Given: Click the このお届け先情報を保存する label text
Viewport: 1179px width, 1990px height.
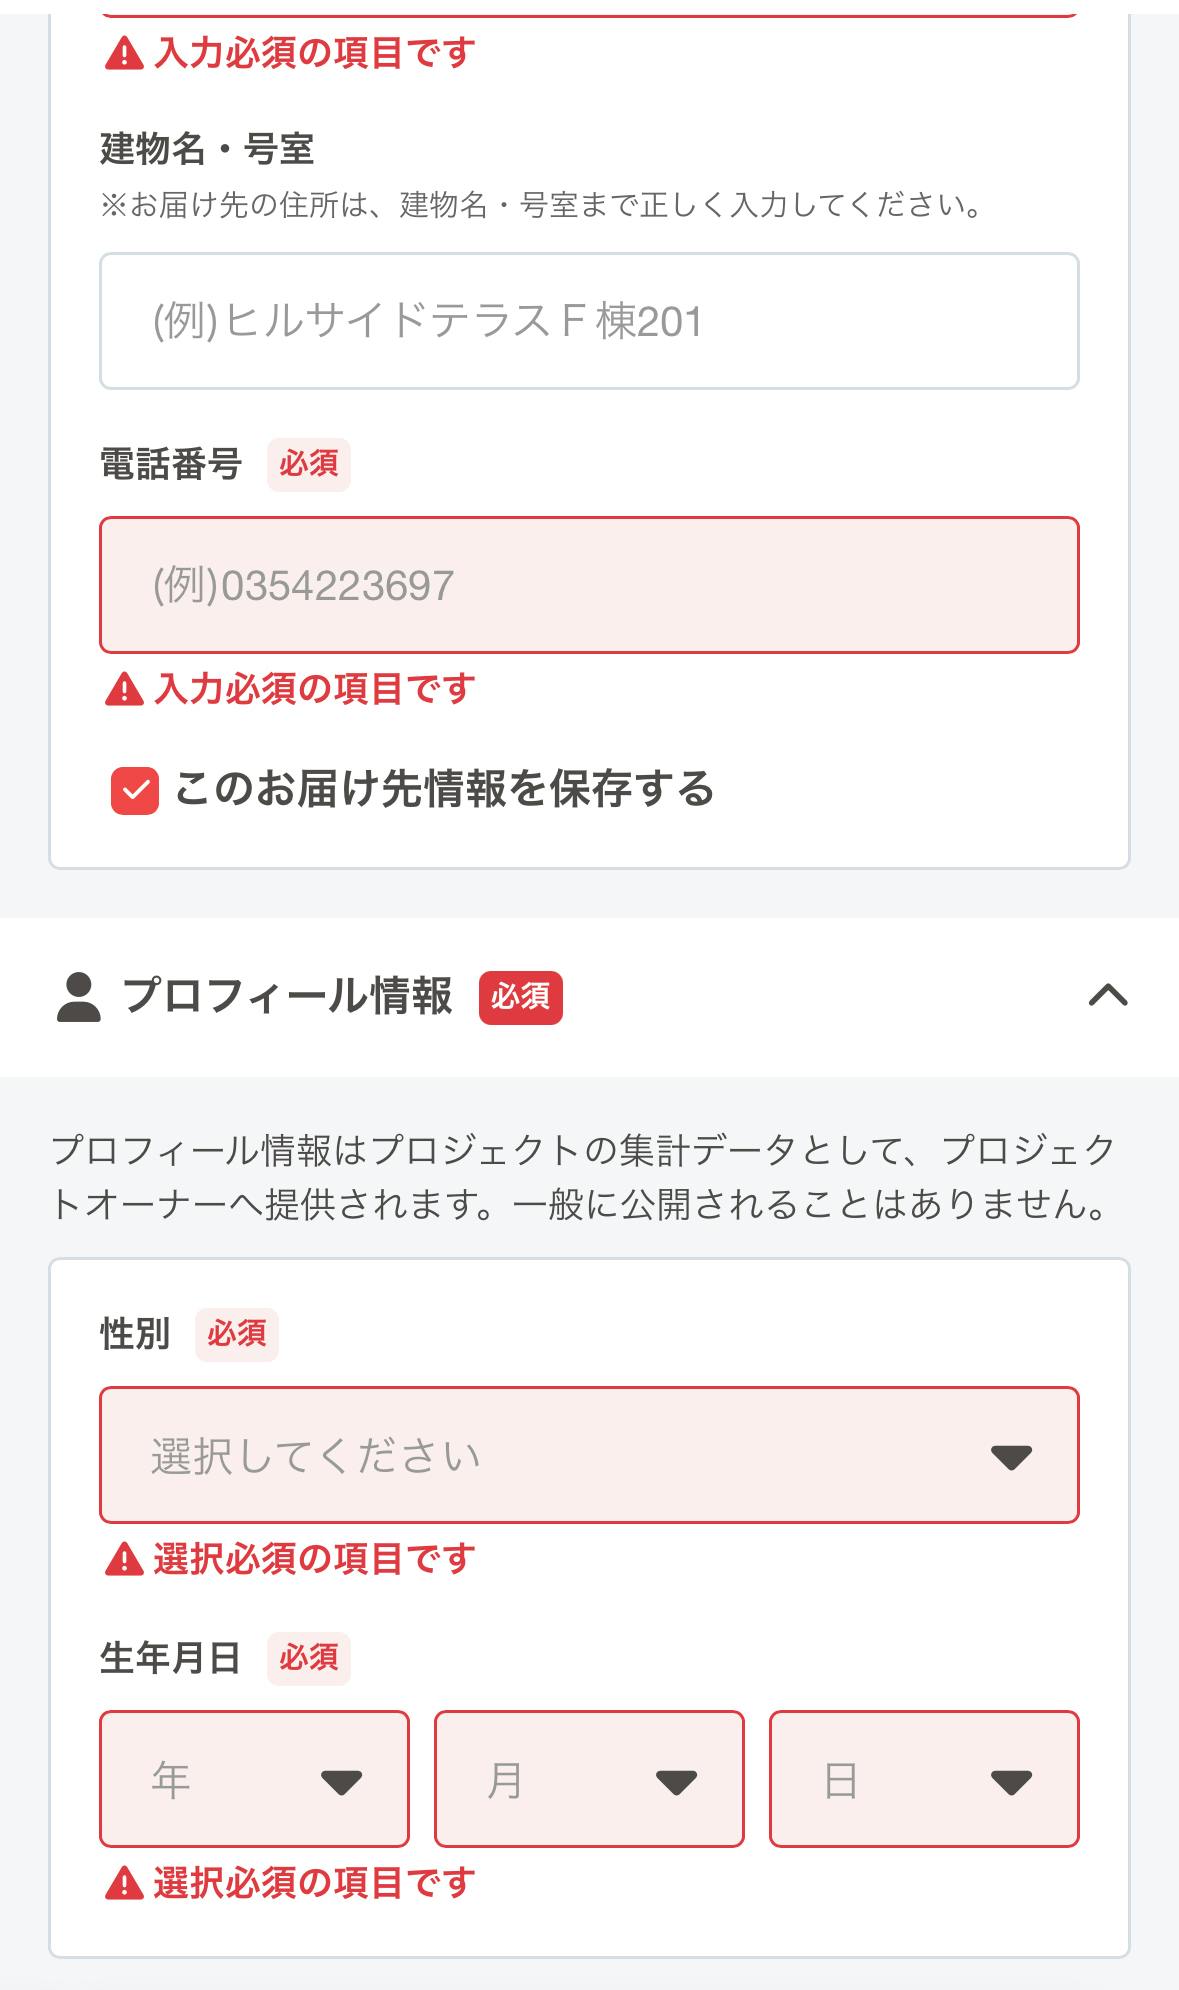Looking at the screenshot, I should point(444,789).
